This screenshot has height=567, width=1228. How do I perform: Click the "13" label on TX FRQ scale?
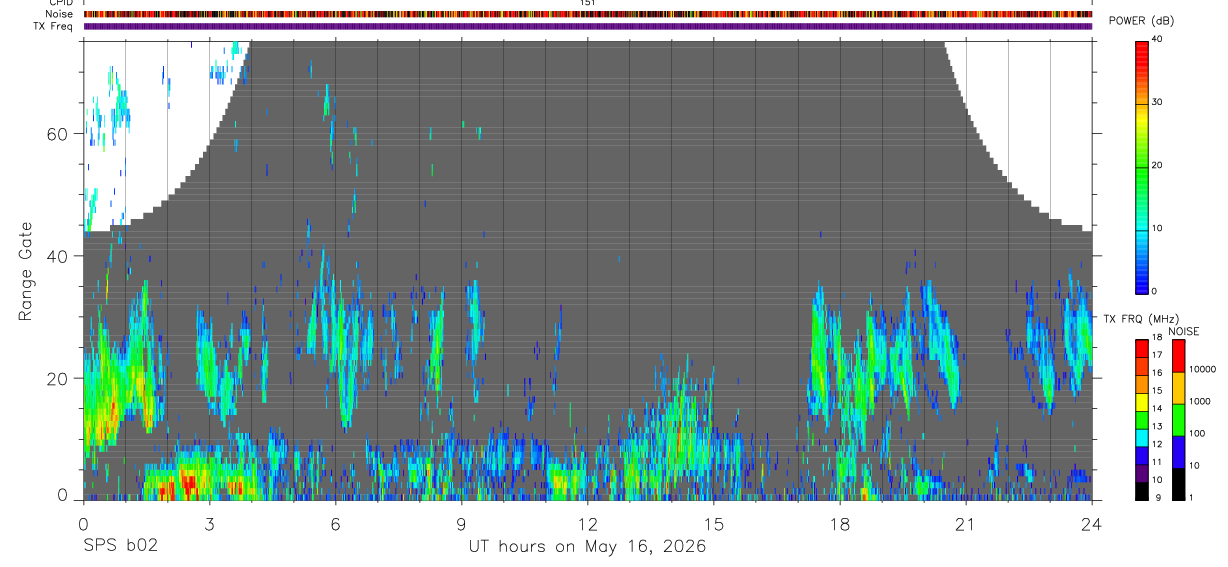[1157, 426]
